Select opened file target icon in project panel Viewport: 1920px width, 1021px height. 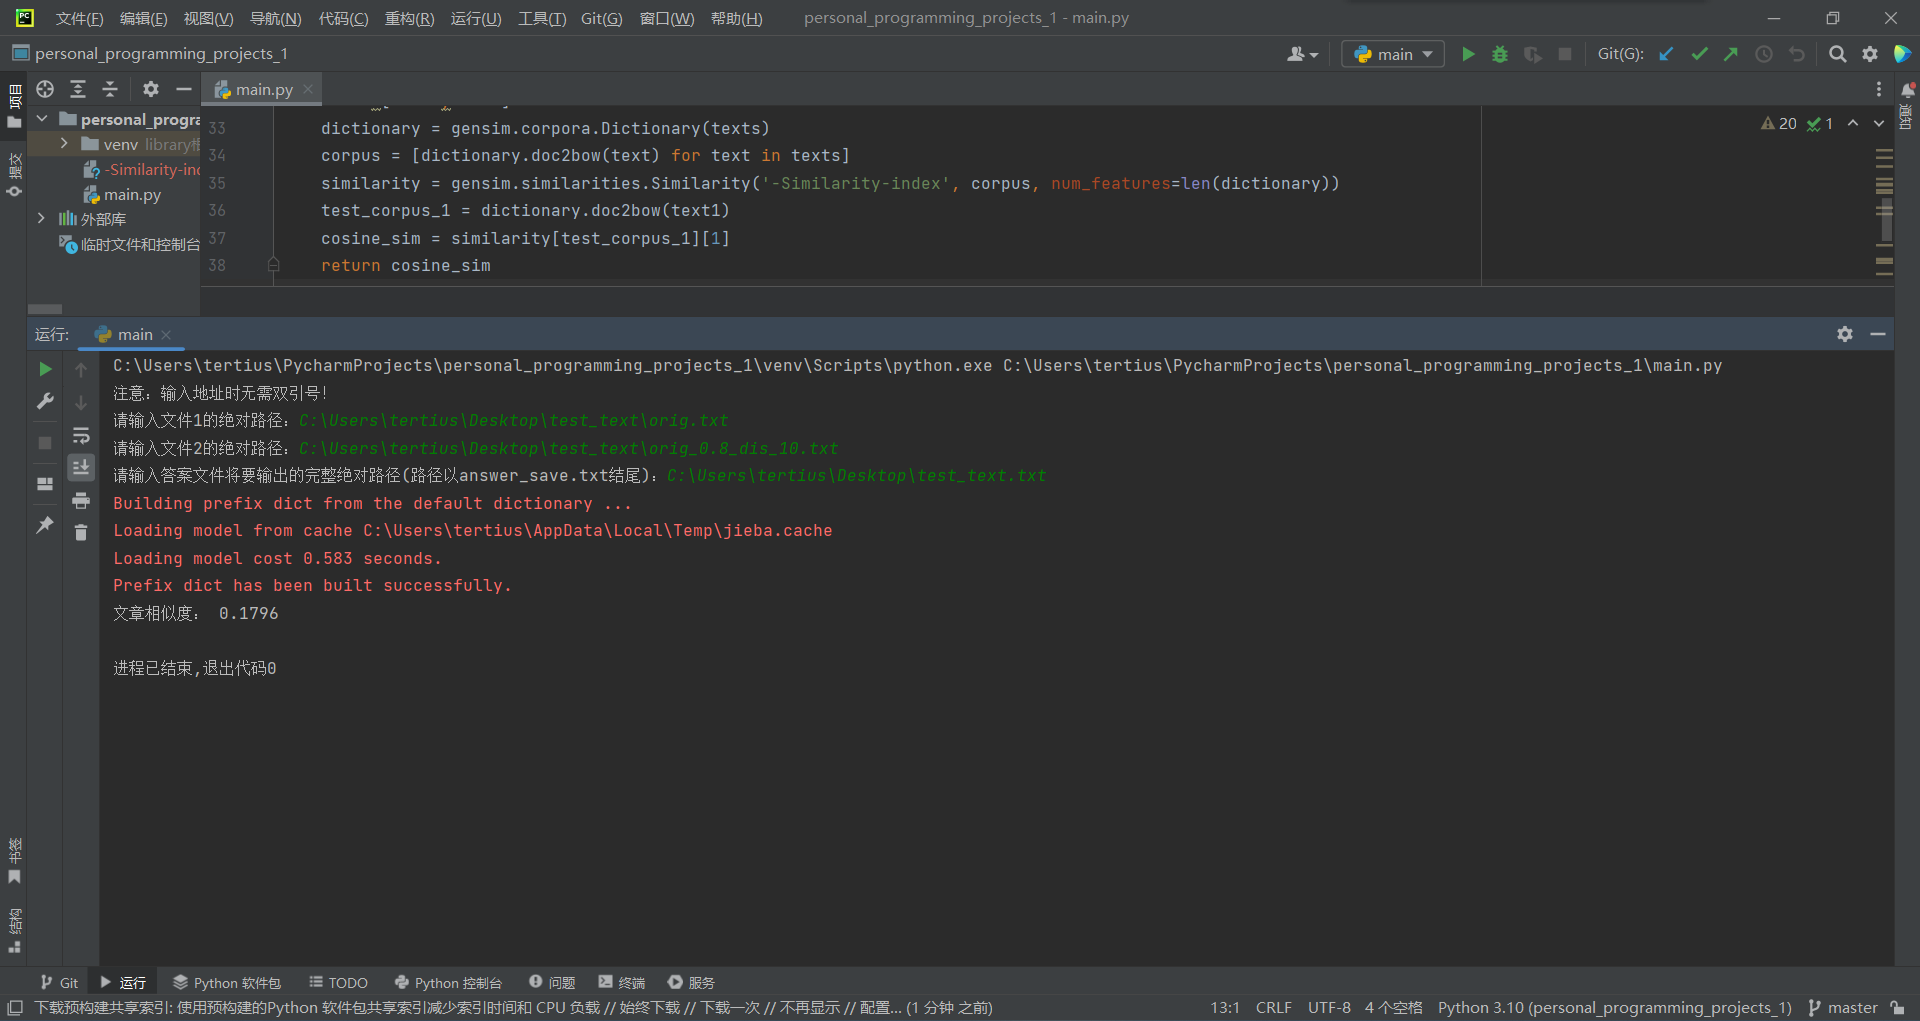point(45,89)
